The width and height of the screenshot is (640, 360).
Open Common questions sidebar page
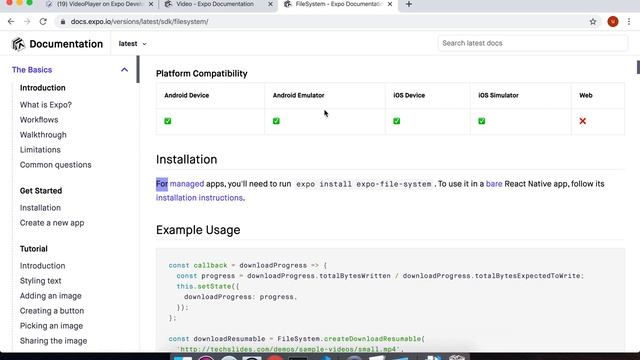coord(56,165)
